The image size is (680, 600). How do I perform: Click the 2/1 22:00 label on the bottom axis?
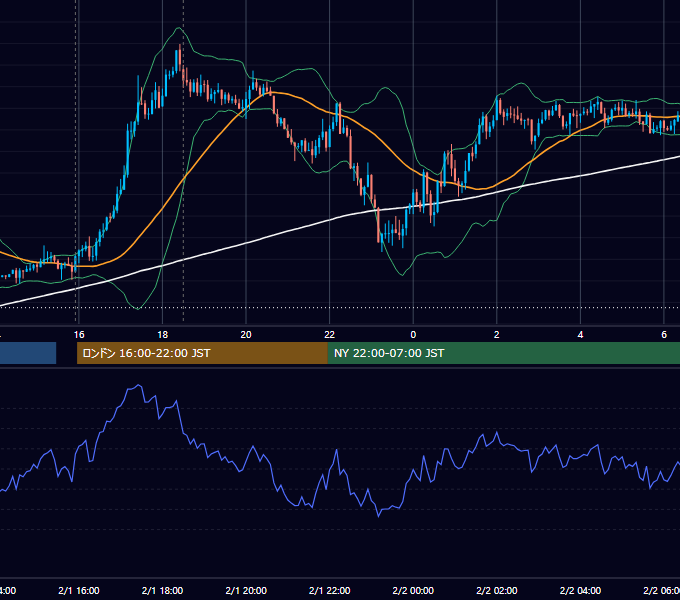330,590
